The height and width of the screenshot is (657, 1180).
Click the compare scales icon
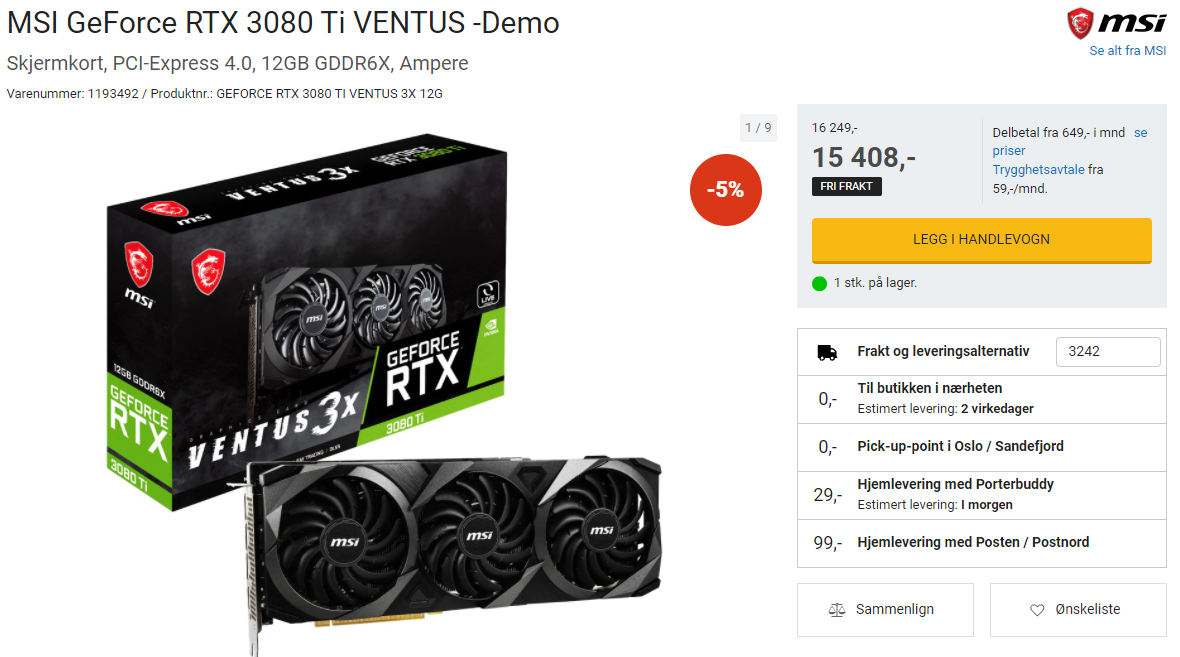[x=837, y=610]
